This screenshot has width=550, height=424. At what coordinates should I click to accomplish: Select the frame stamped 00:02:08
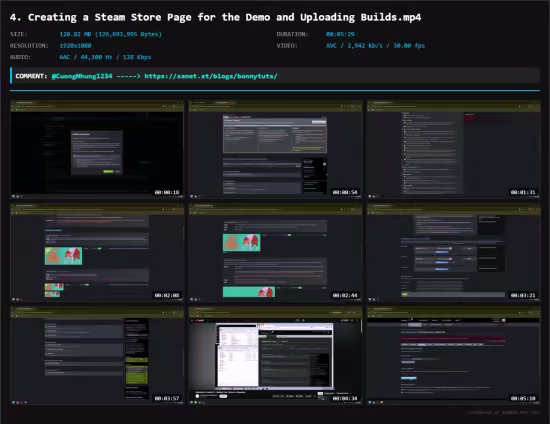click(x=97, y=253)
